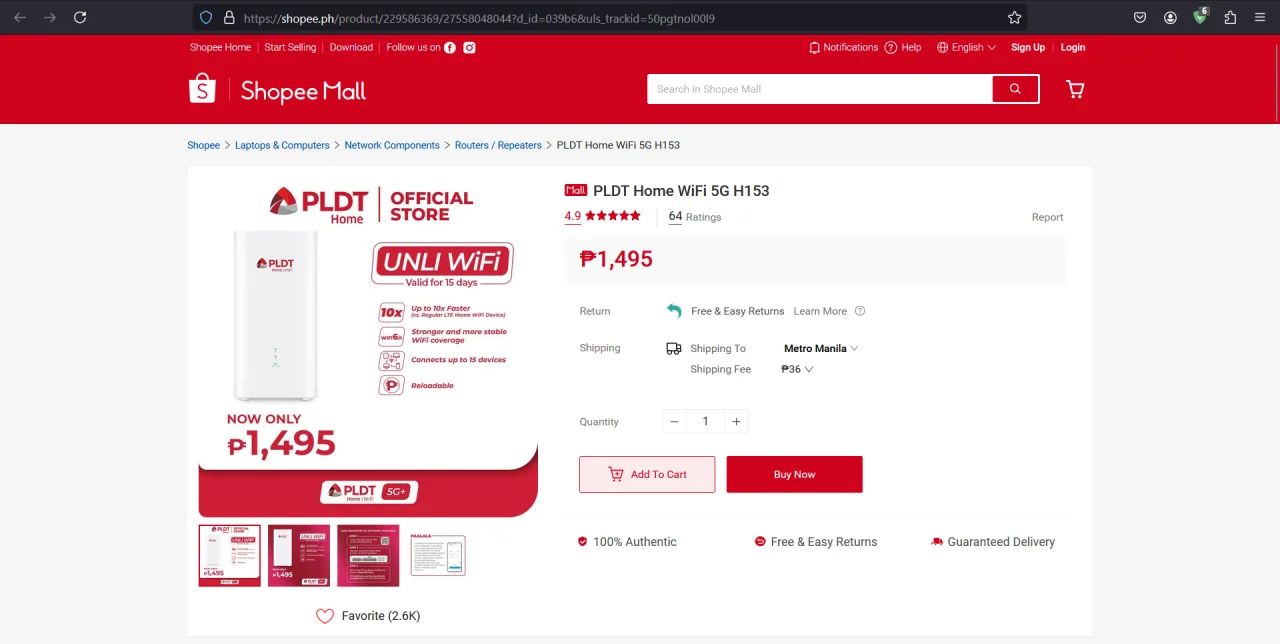The height and width of the screenshot is (644, 1280).
Task: Open the extensions puzzle icon
Action: pyautogui.click(x=1230, y=17)
